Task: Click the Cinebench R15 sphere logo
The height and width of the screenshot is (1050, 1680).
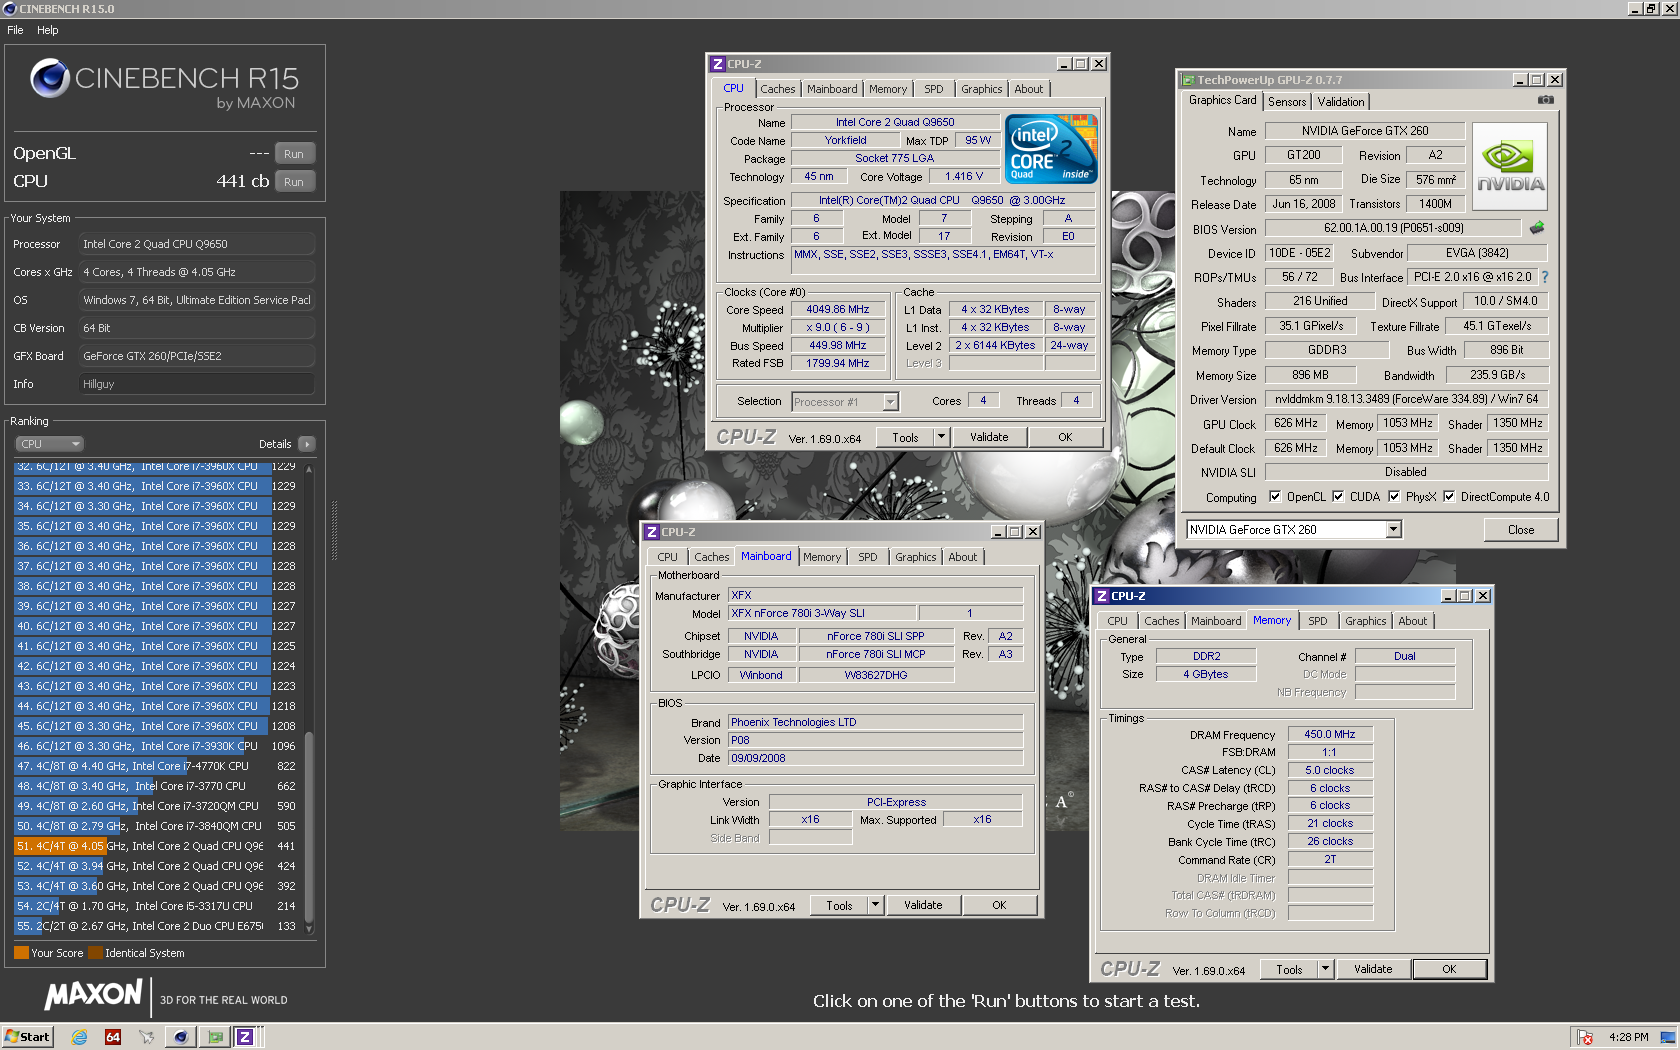Action: [50, 78]
